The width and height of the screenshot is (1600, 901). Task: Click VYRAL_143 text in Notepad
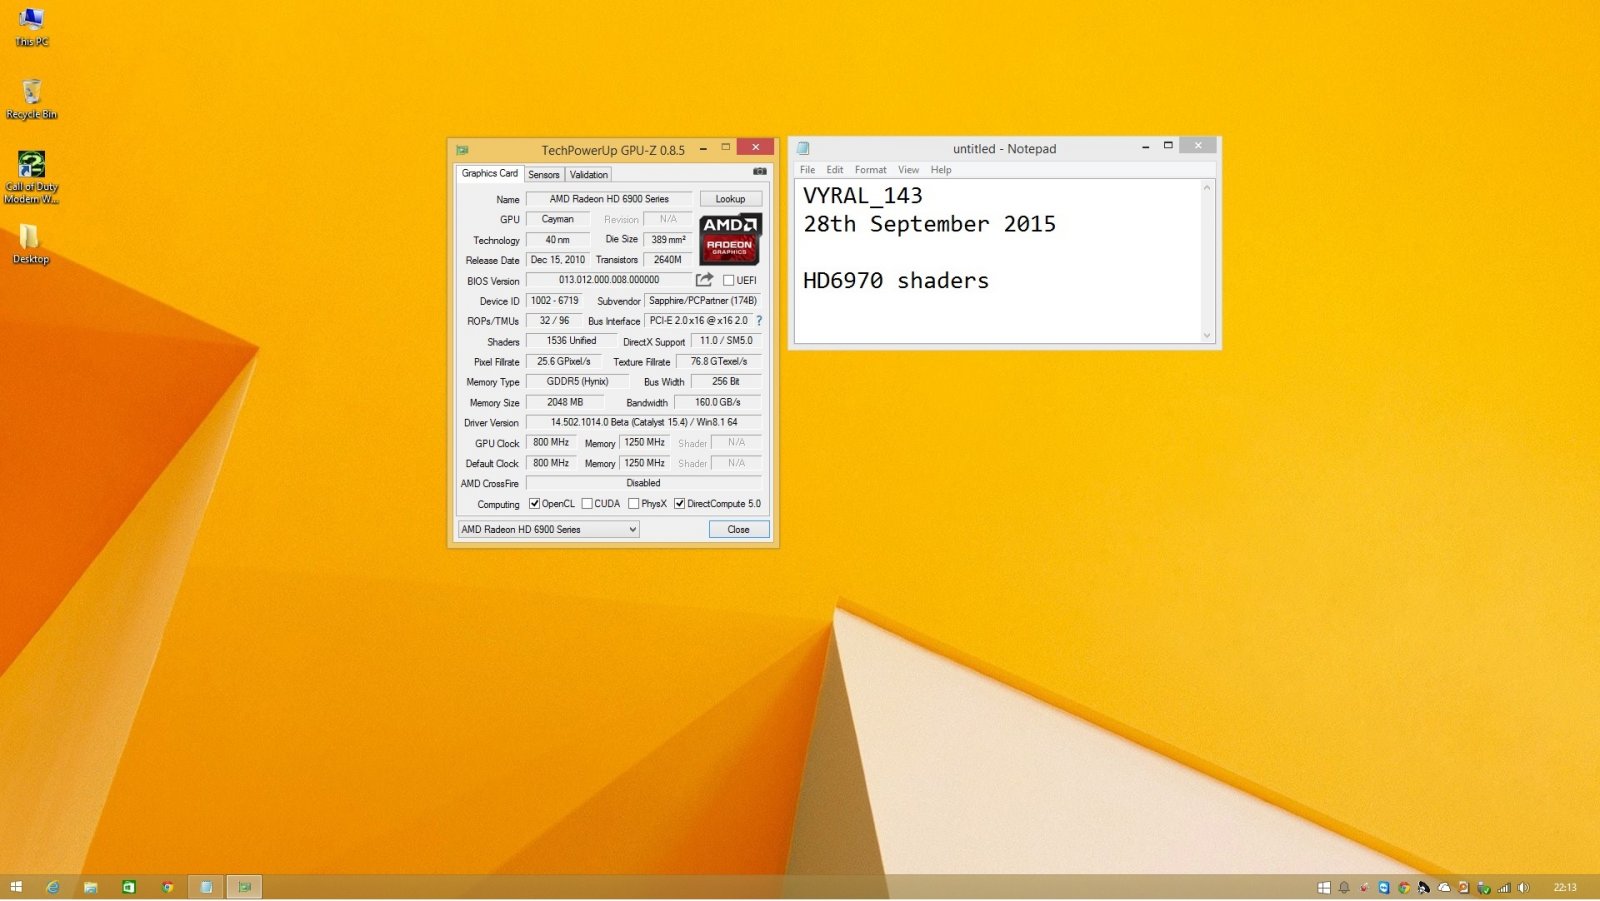863,196
